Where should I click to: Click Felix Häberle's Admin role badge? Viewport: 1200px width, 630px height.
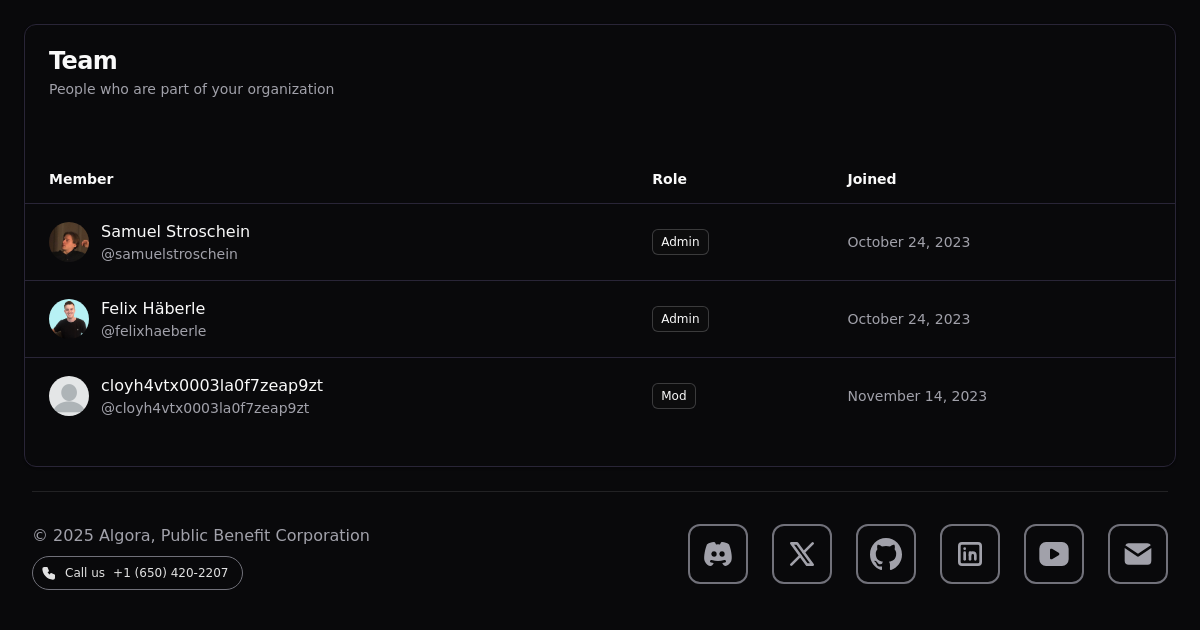pyautogui.click(x=680, y=319)
